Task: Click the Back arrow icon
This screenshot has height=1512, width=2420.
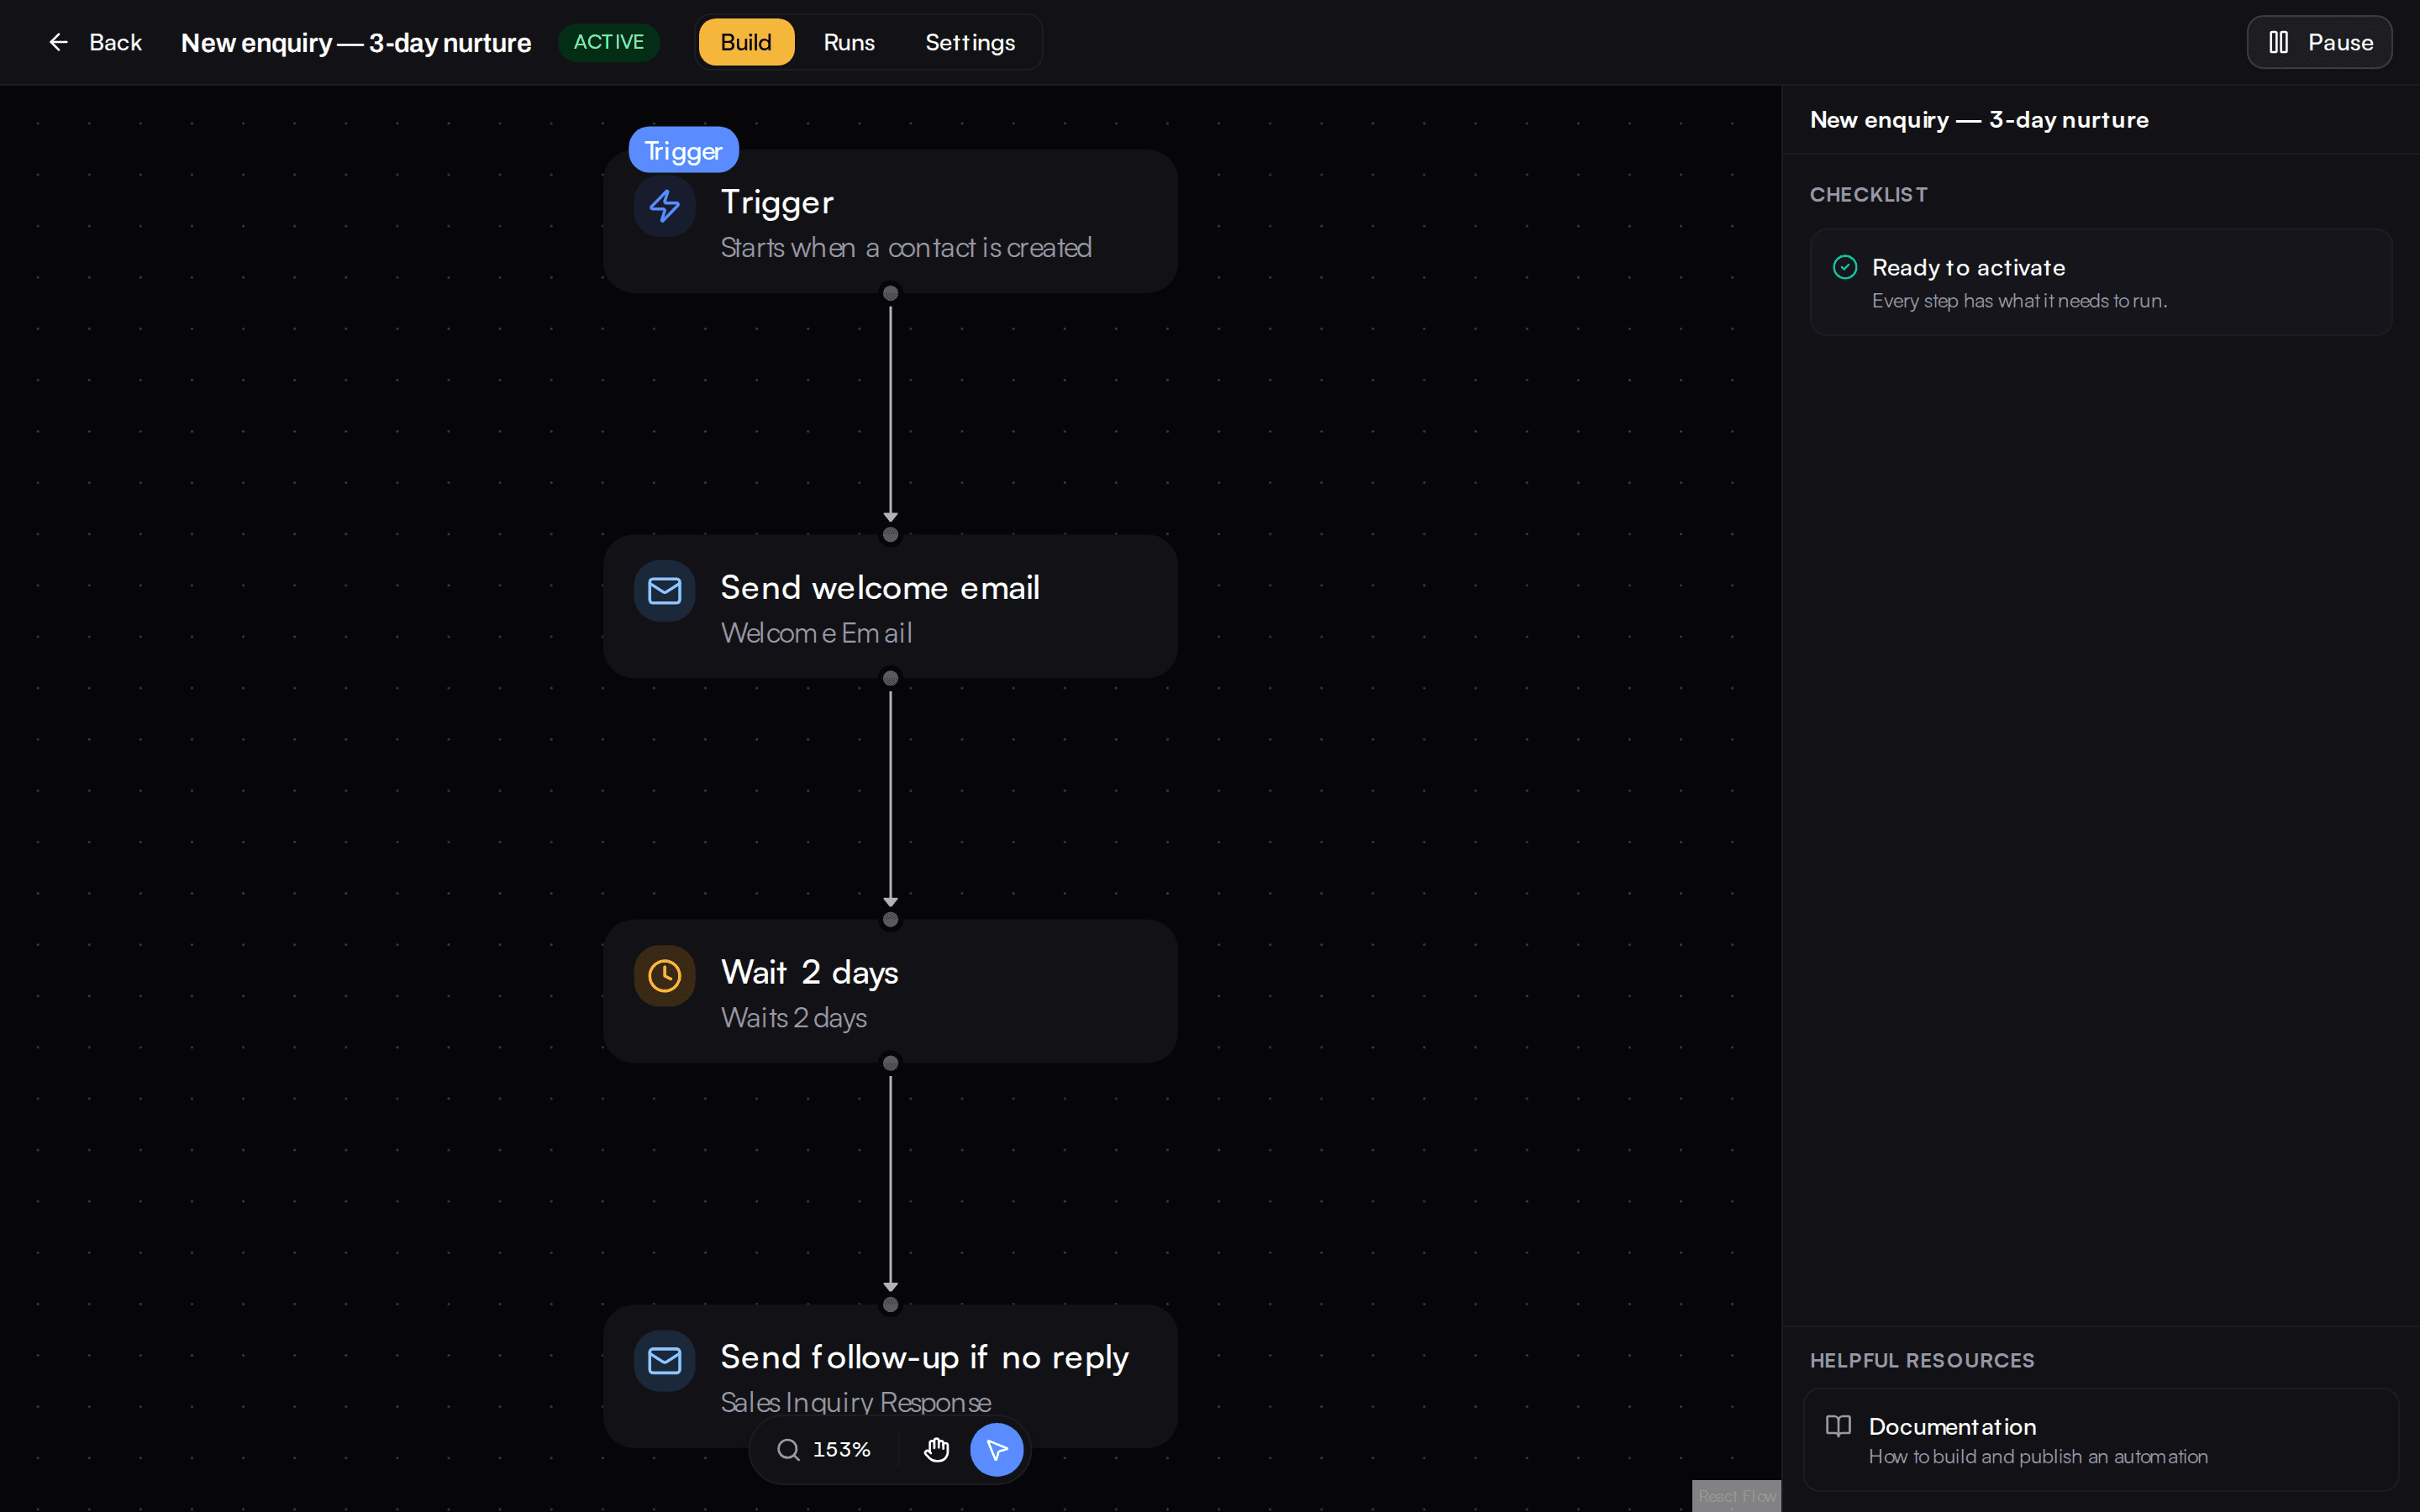Action: 58,42
